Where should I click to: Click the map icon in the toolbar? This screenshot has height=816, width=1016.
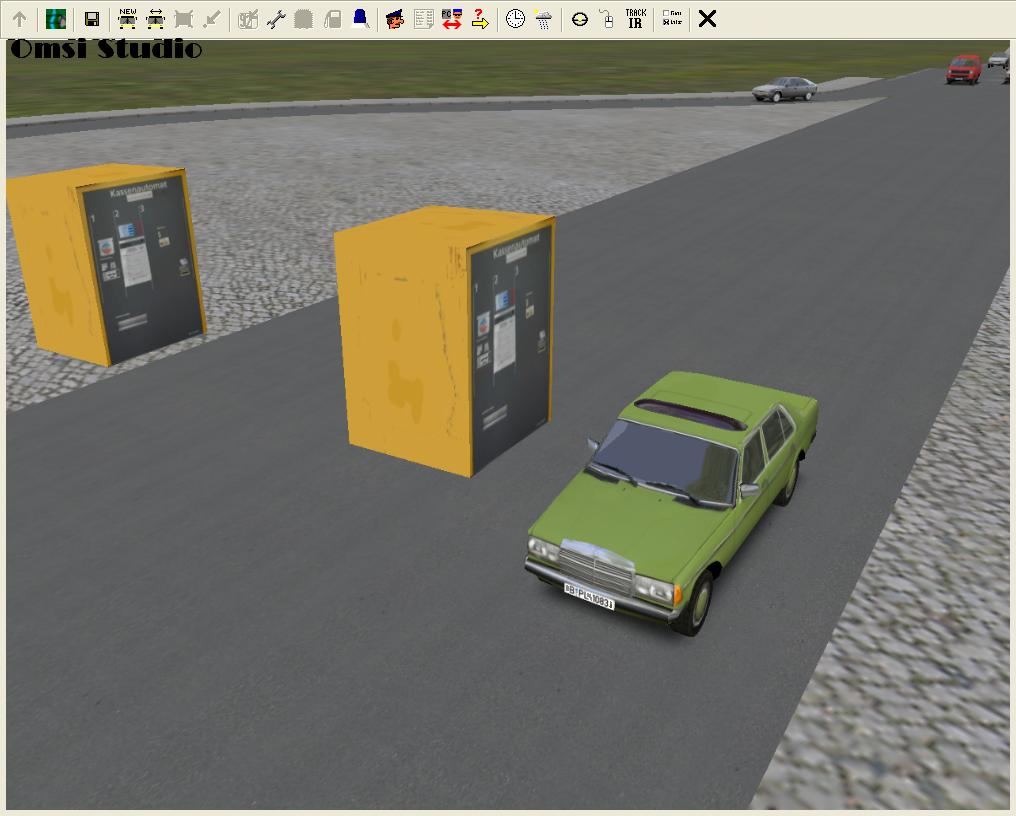pos(56,19)
